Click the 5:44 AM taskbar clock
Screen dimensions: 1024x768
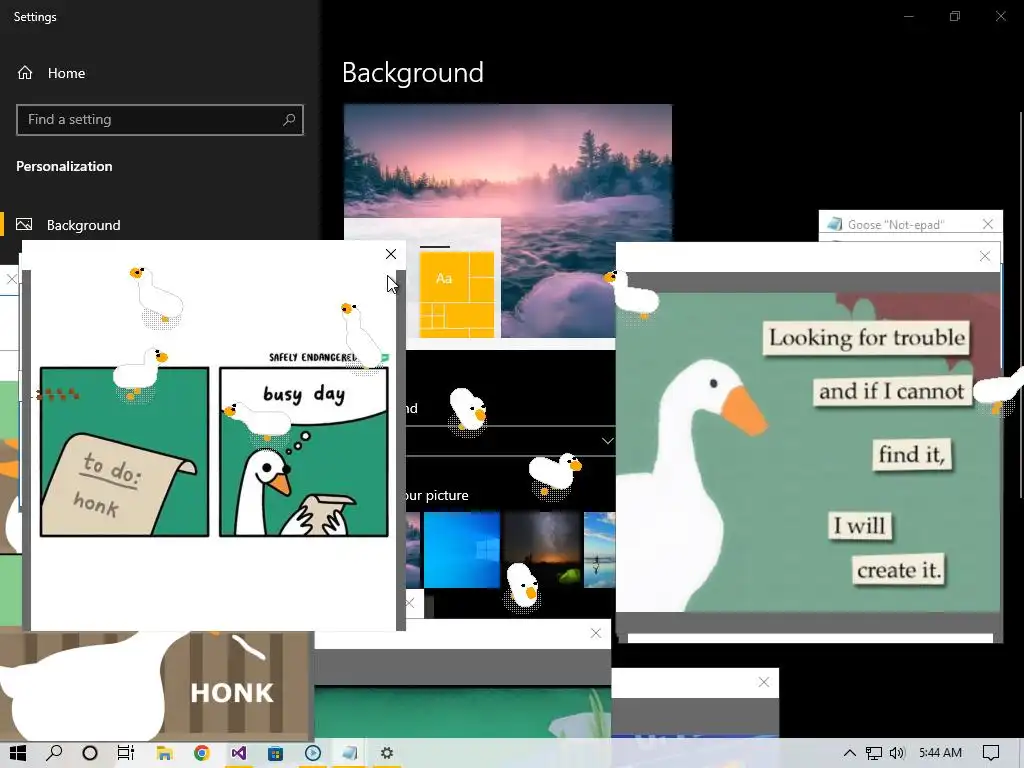940,753
